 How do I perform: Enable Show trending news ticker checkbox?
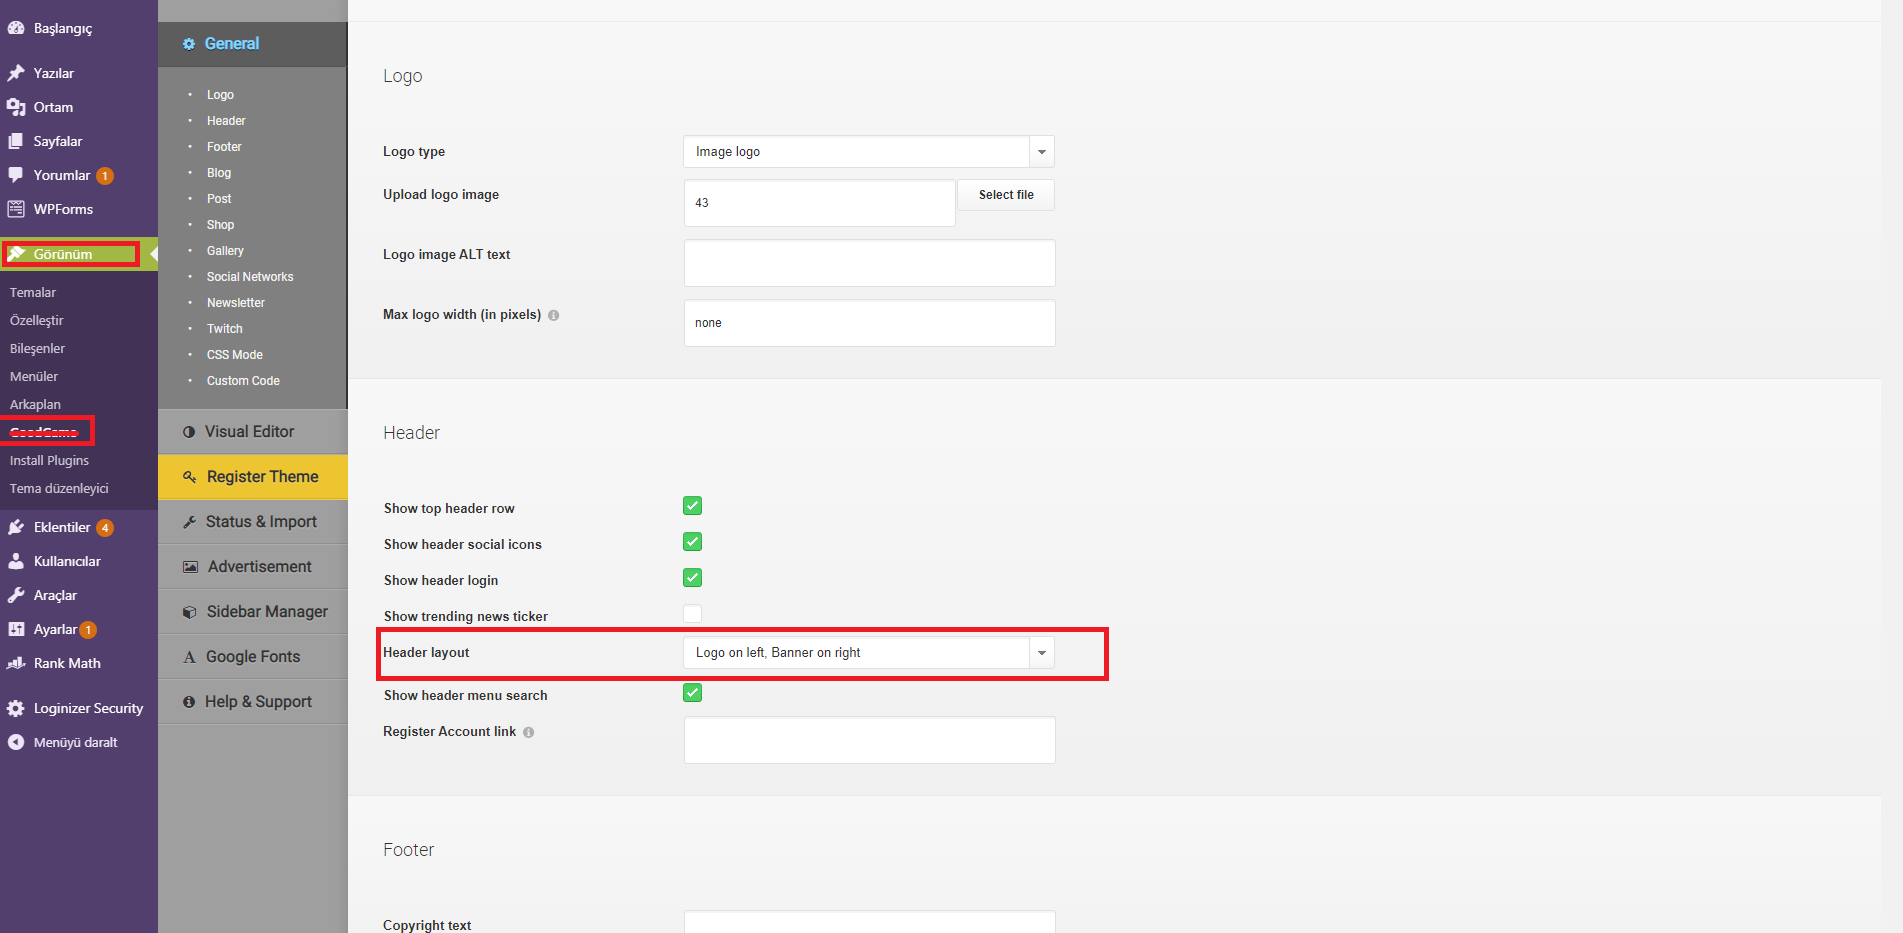(x=692, y=614)
